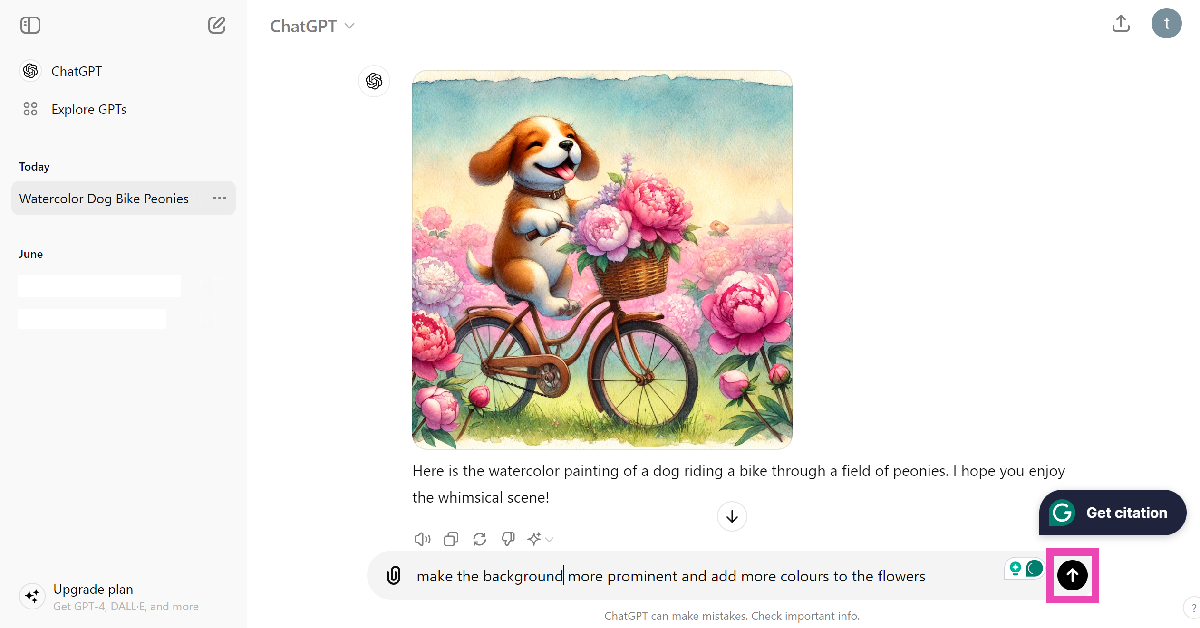Send the message with the arrow button
Screen dimensions: 1200x628
click(x=1072, y=575)
